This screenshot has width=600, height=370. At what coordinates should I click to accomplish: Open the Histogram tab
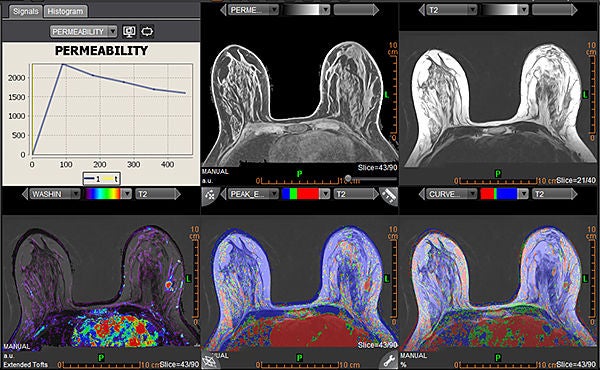[65, 11]
